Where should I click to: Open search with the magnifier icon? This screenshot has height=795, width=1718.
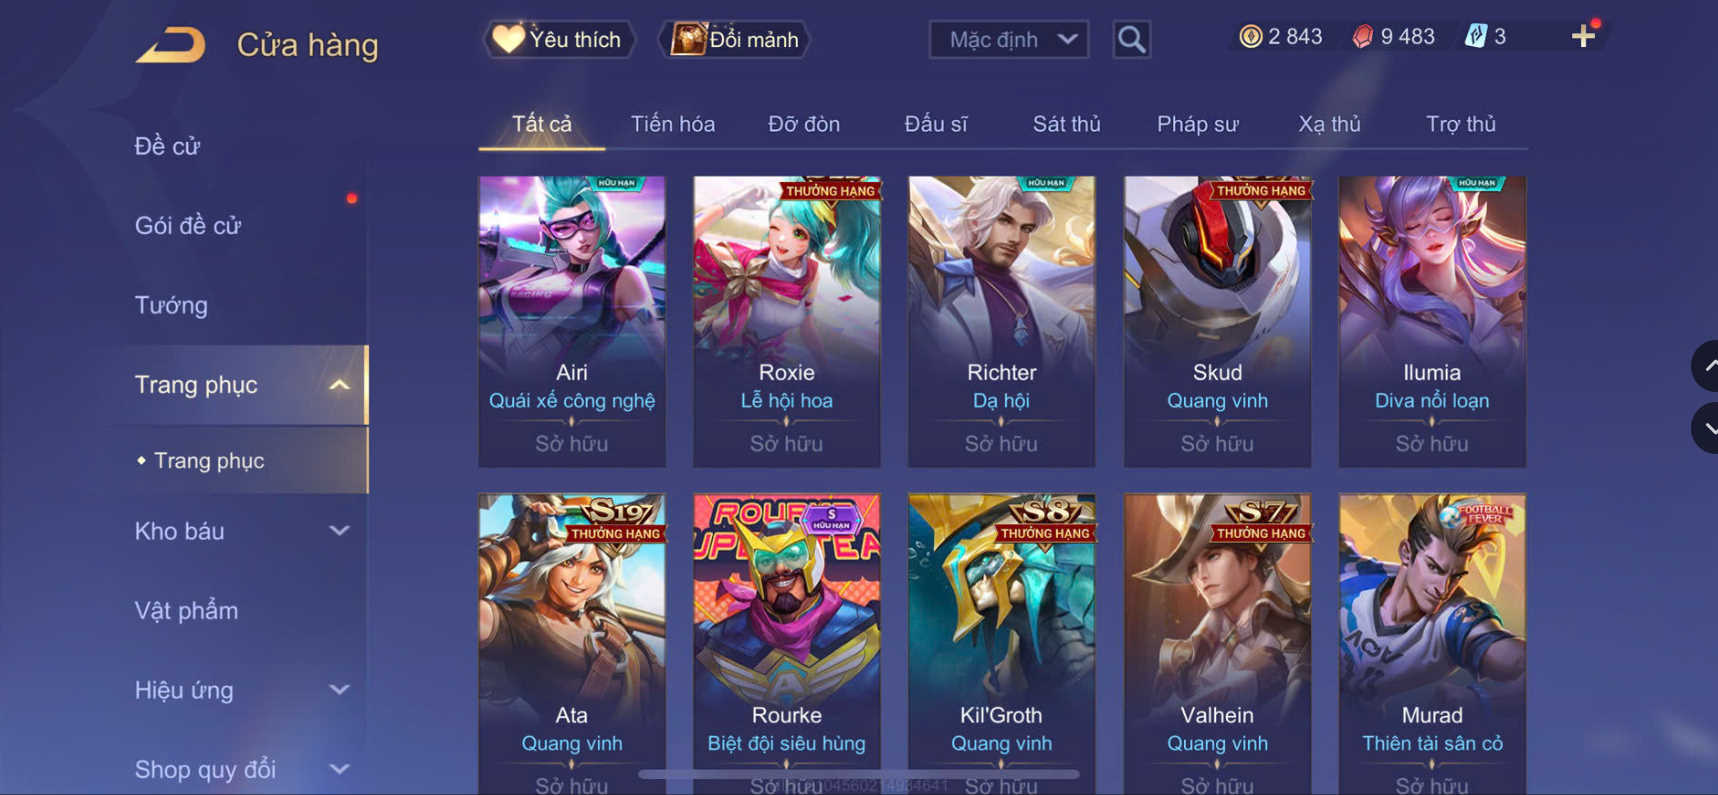pos(1131,39)
